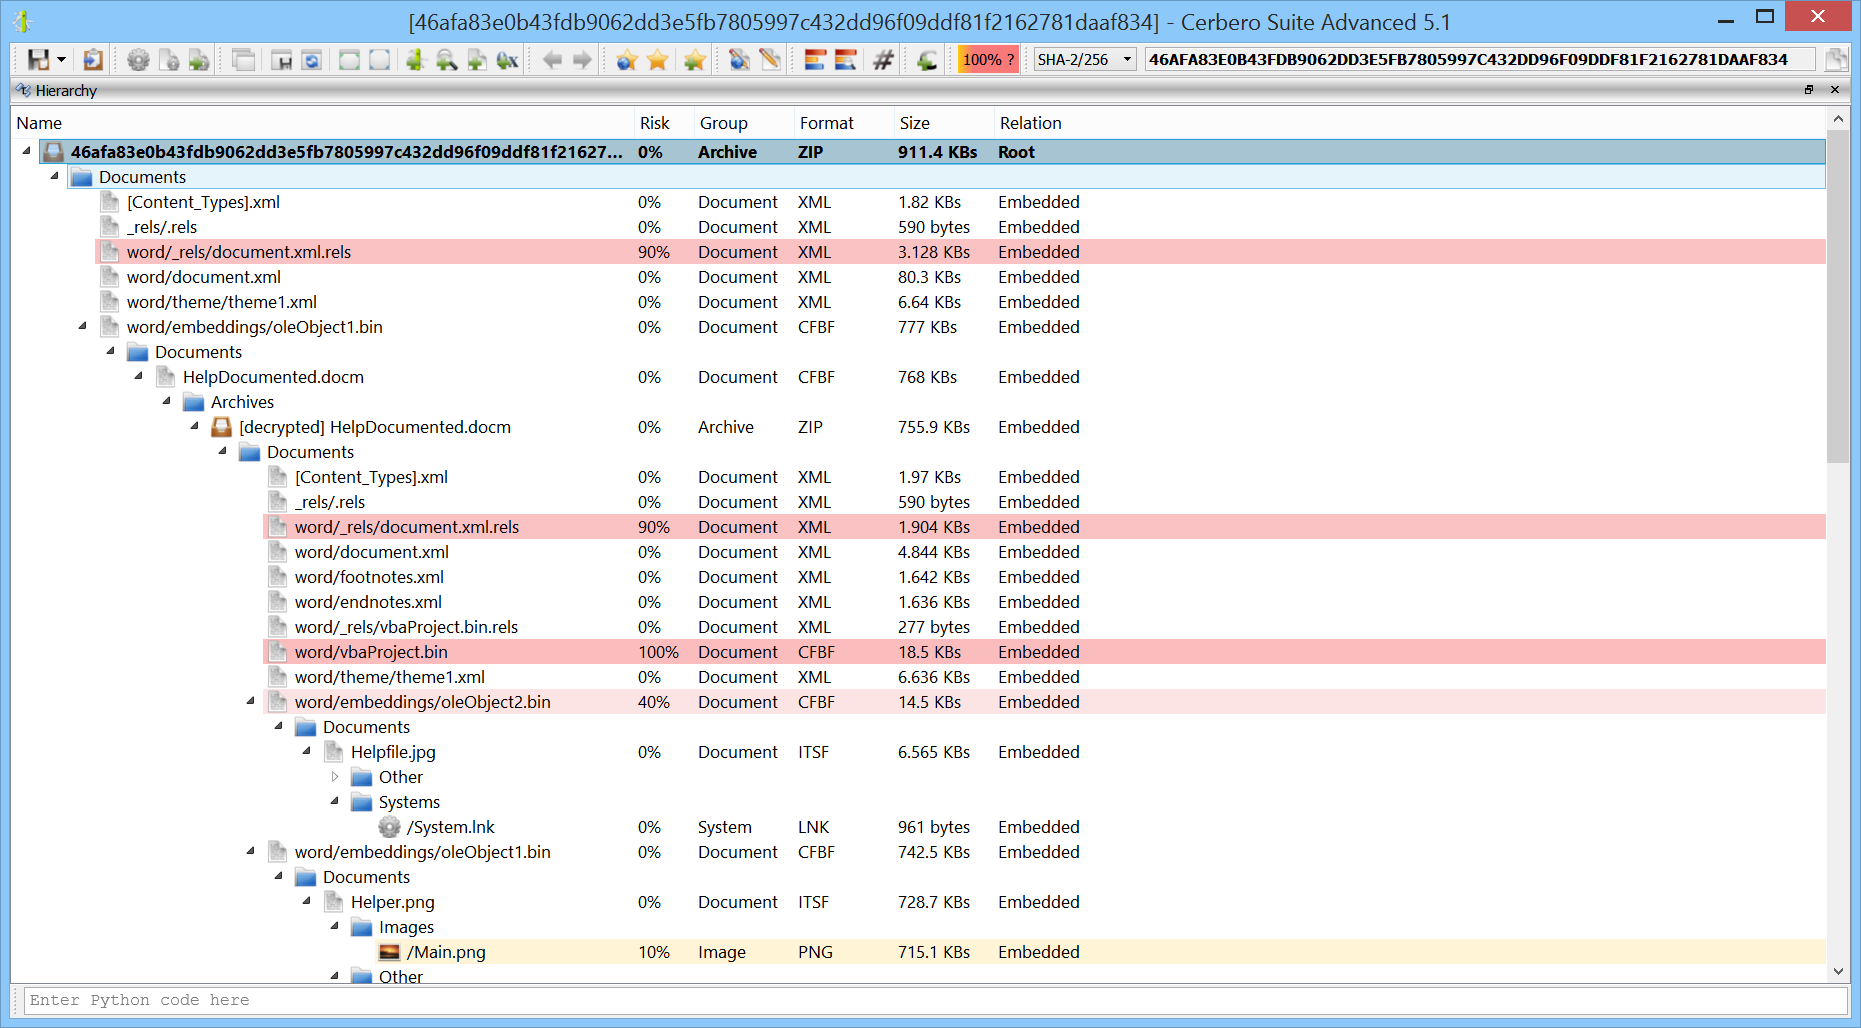Click the hash symbol icon
The width and height of the screenshot is (1861, 1028).
coord(883,60)
